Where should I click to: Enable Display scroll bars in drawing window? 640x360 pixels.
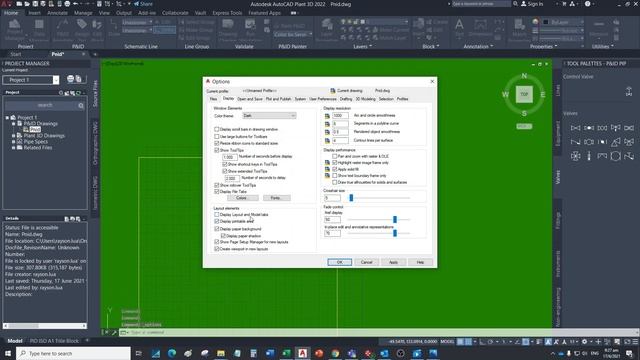coord(217,129)
